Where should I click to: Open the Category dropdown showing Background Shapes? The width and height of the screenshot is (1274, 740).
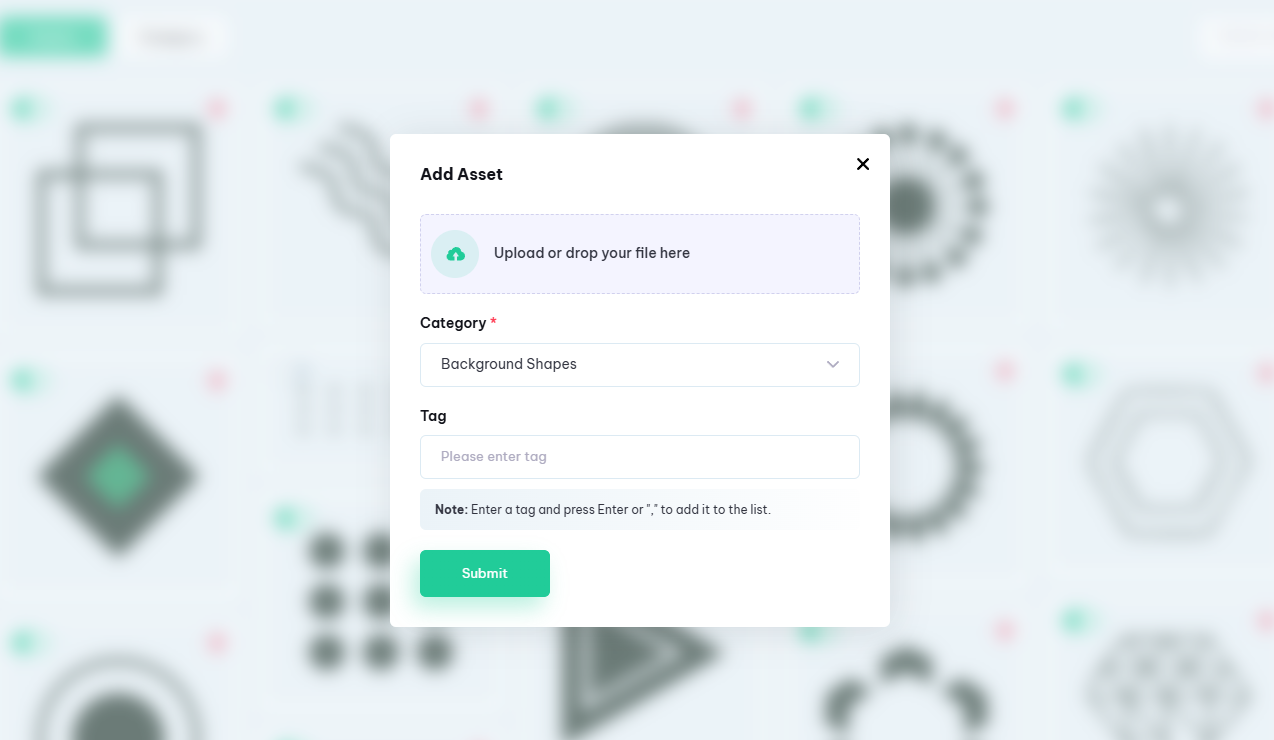click(x=639, y=365)
